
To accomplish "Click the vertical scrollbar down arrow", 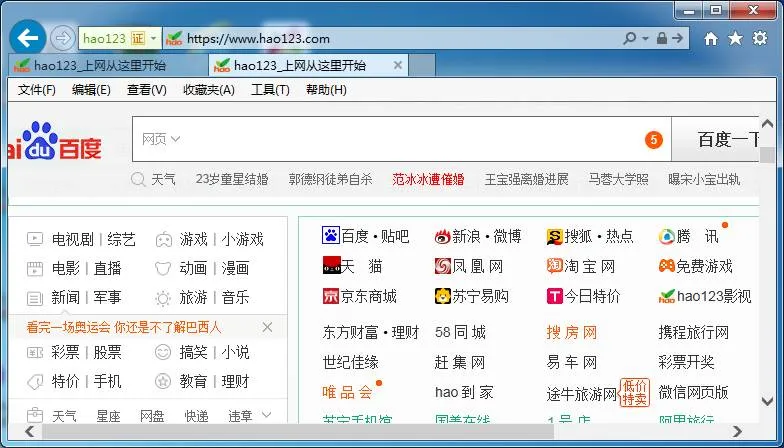I will pos(768,400).
